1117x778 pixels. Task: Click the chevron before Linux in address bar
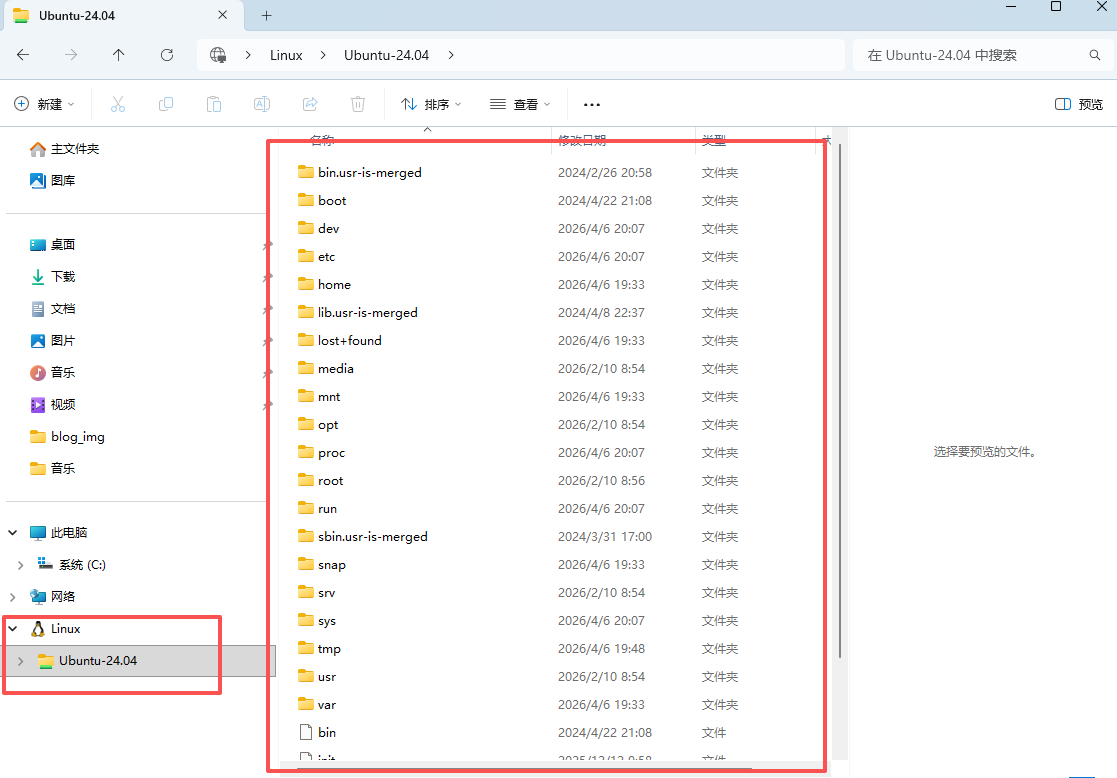[x=248, y=55]
